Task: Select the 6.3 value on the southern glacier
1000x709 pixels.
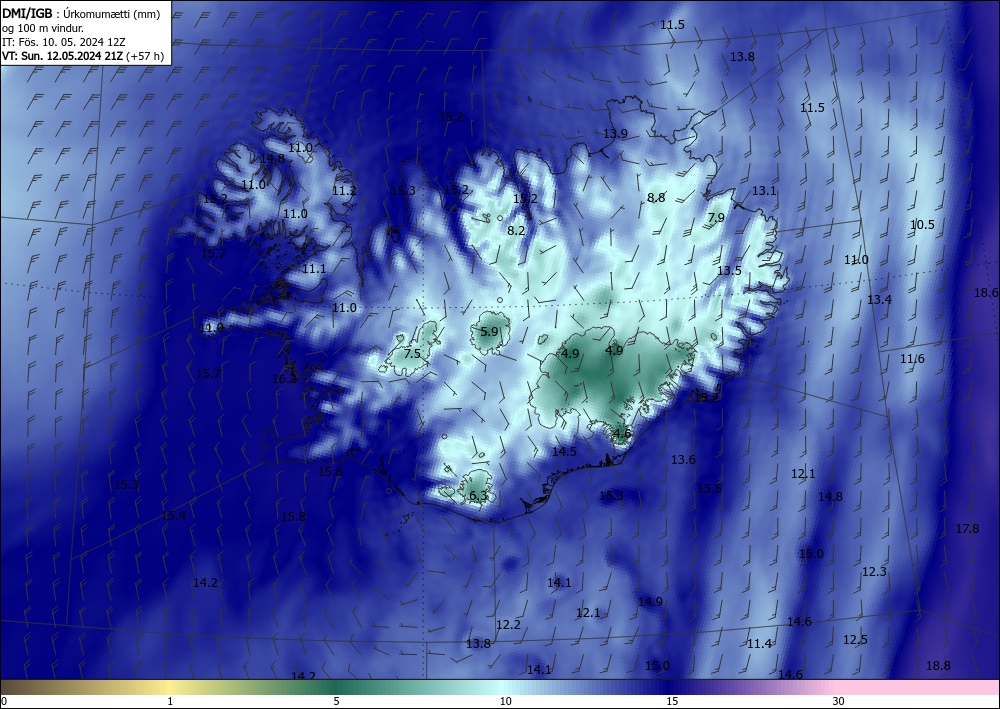Action: pos(478,495)
